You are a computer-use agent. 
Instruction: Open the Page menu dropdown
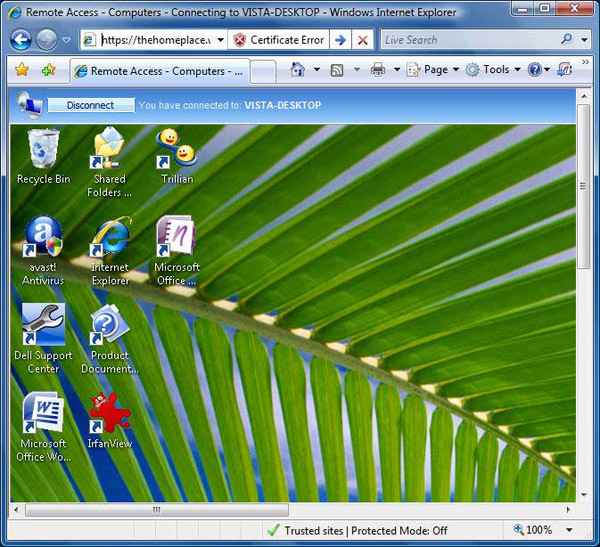(x=432, y=70)
